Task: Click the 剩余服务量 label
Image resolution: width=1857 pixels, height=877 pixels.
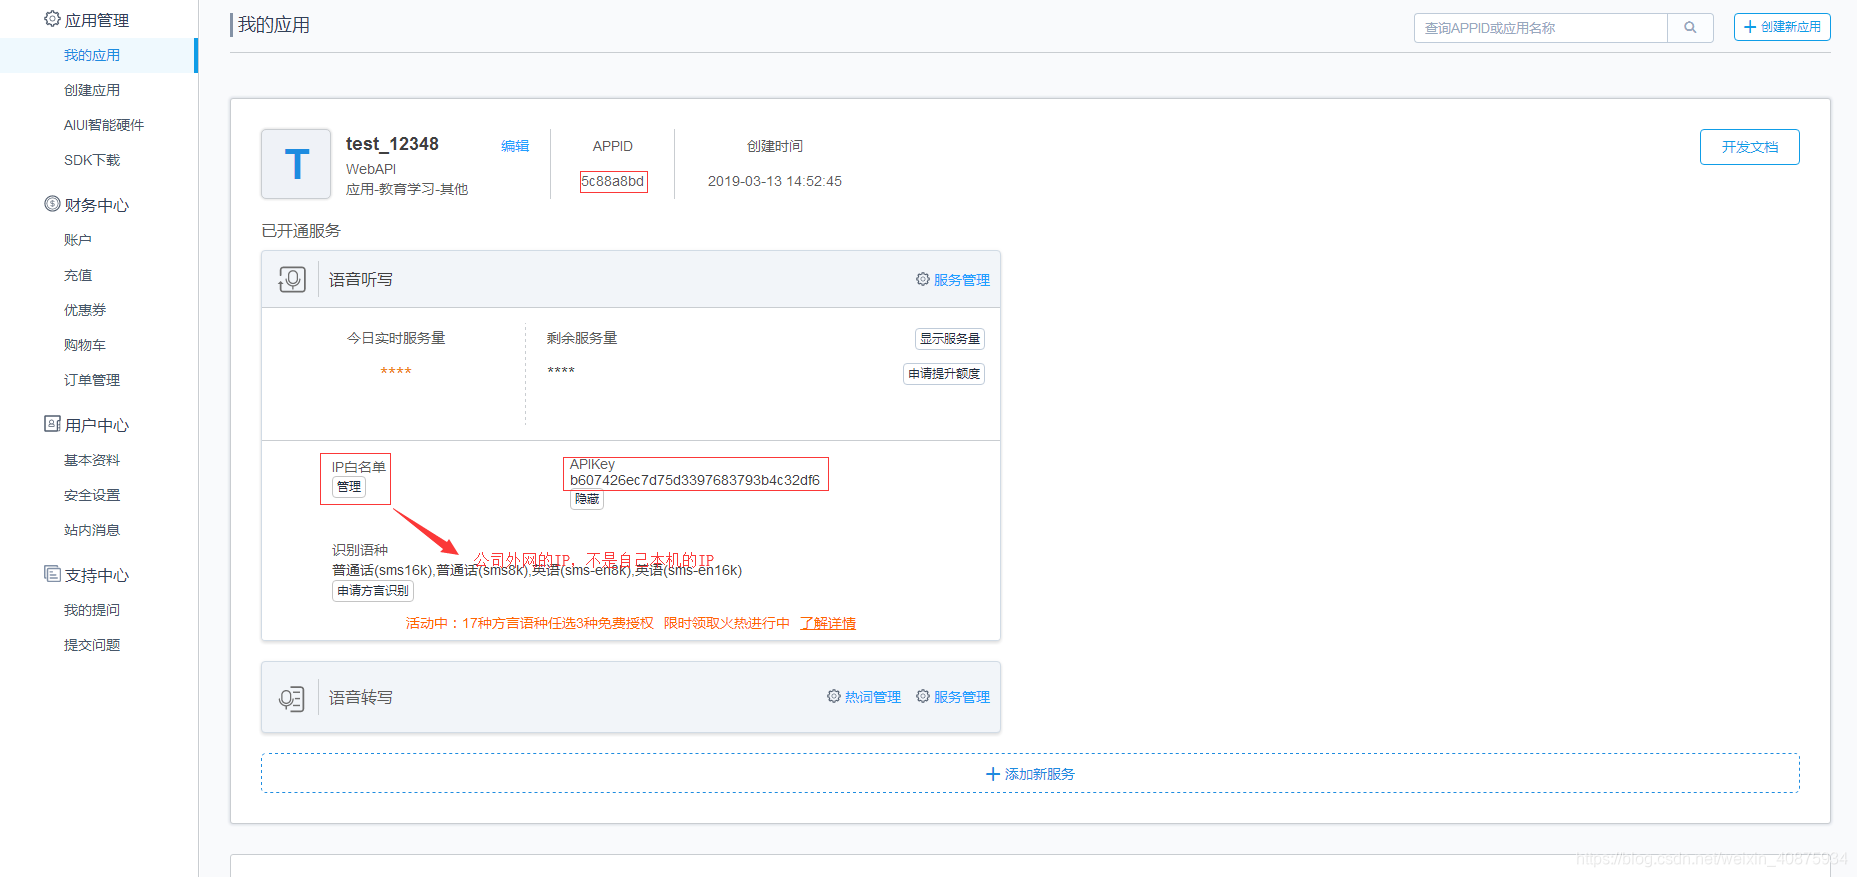Action: click(x=582, y=338)
